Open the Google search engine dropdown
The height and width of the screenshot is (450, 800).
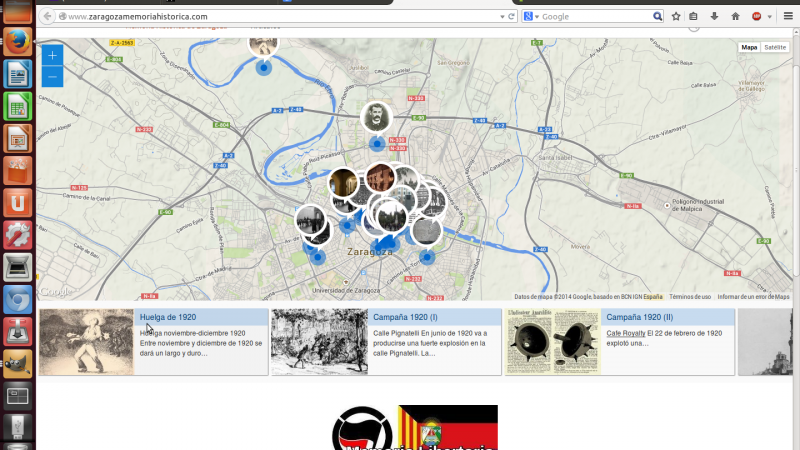[532, 17]
